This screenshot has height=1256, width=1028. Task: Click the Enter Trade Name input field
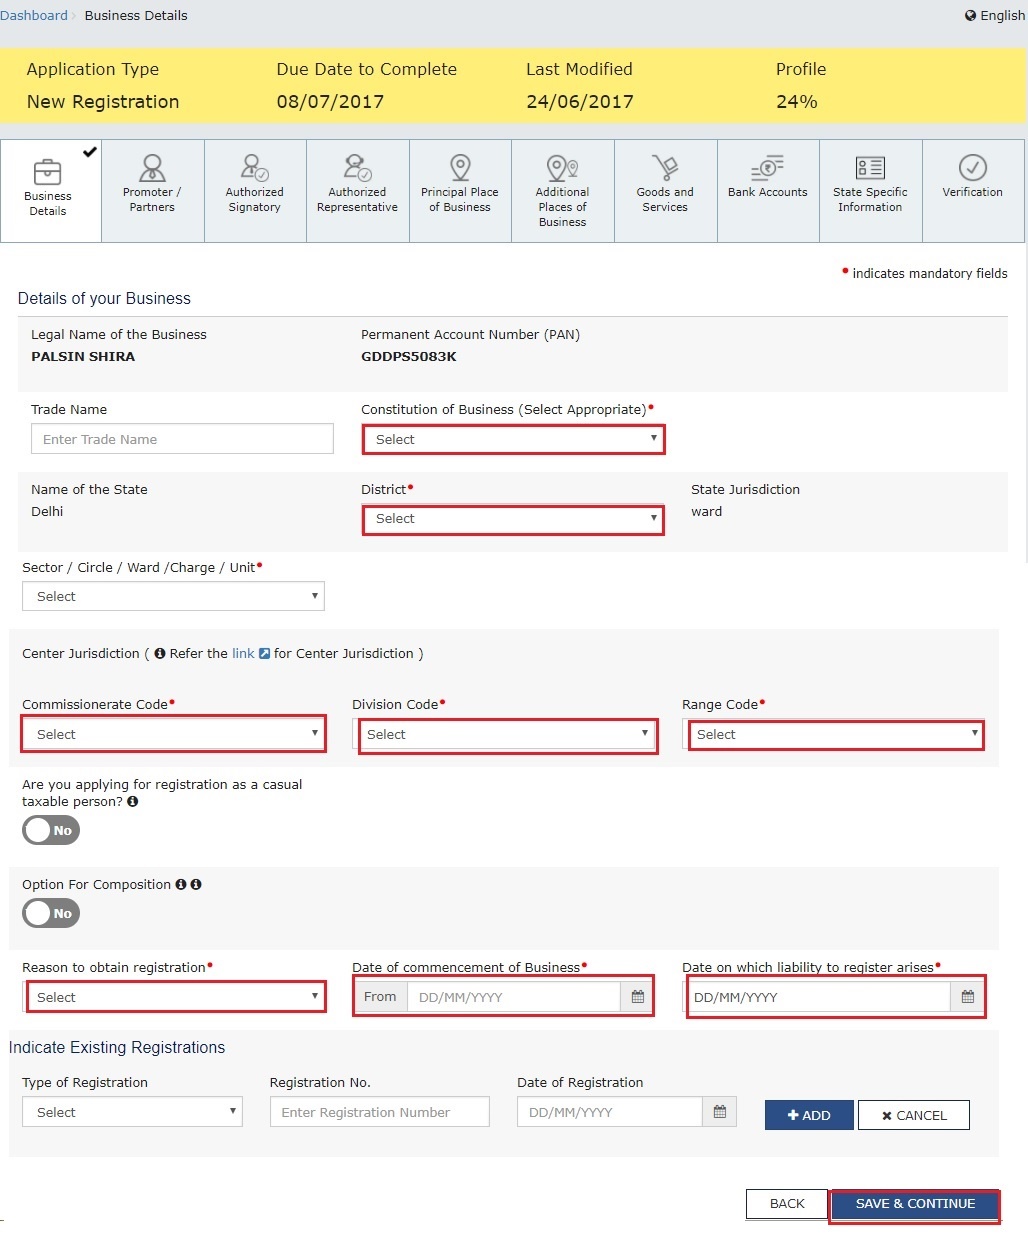182,439
